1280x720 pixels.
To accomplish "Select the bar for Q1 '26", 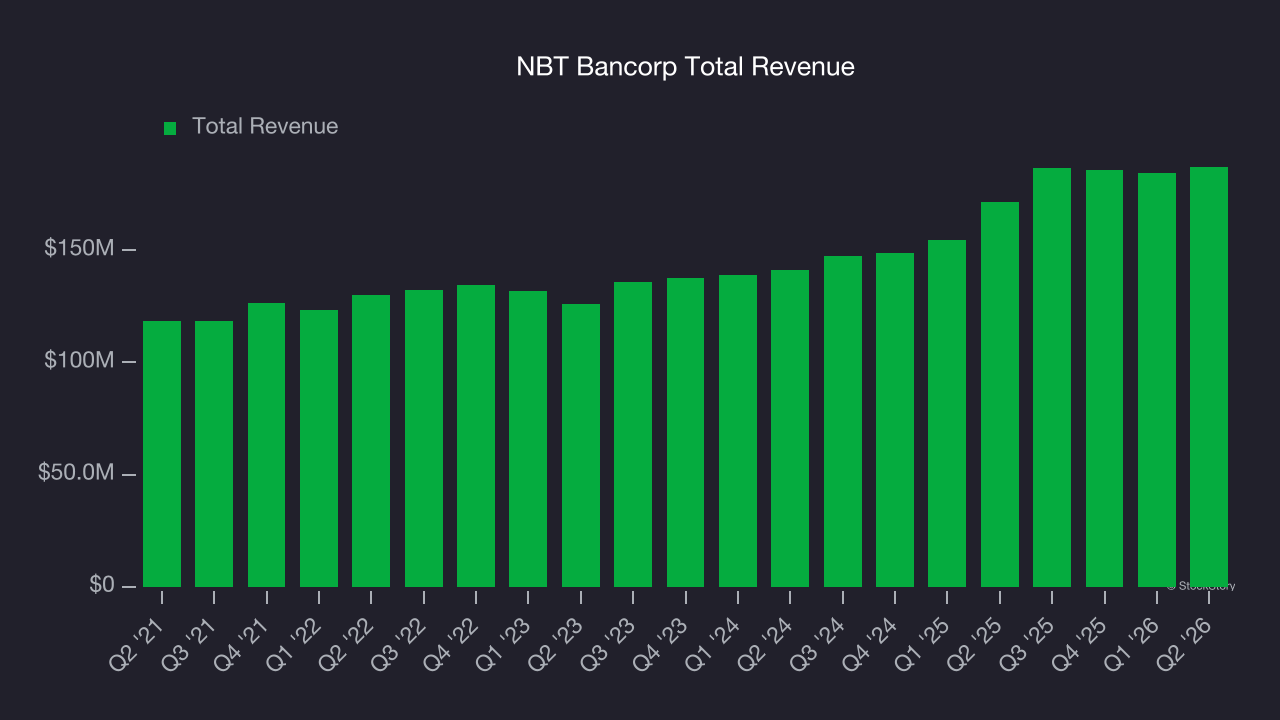I will pos(1157,380).
